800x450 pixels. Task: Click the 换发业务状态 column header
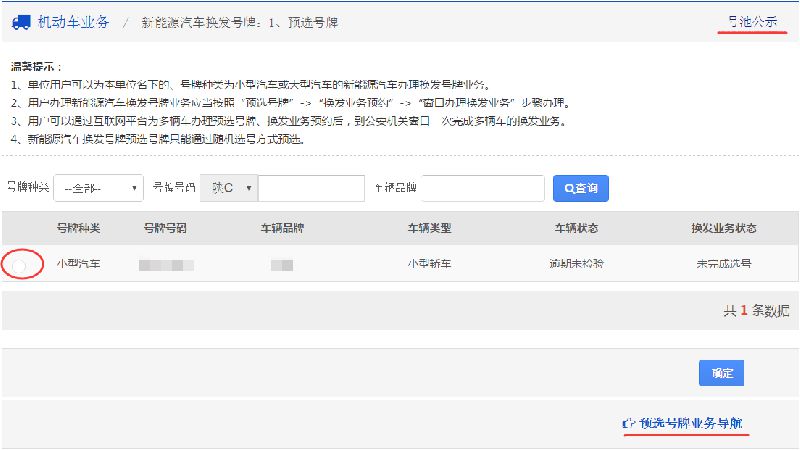pyautogui.click(x=723, y=228)
